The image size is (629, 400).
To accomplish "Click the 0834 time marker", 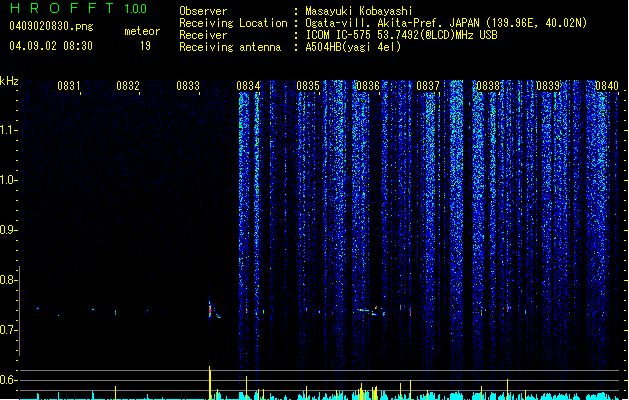I will click(x=248, y=86).
